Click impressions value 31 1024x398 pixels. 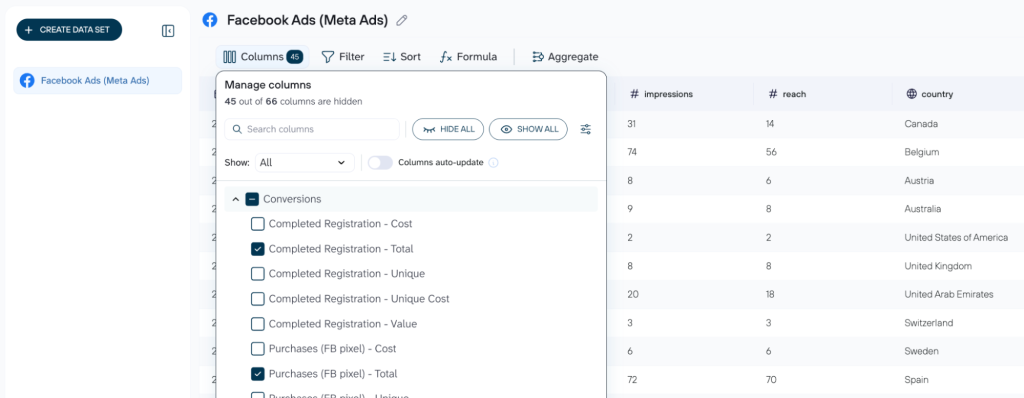click(631, 124)
